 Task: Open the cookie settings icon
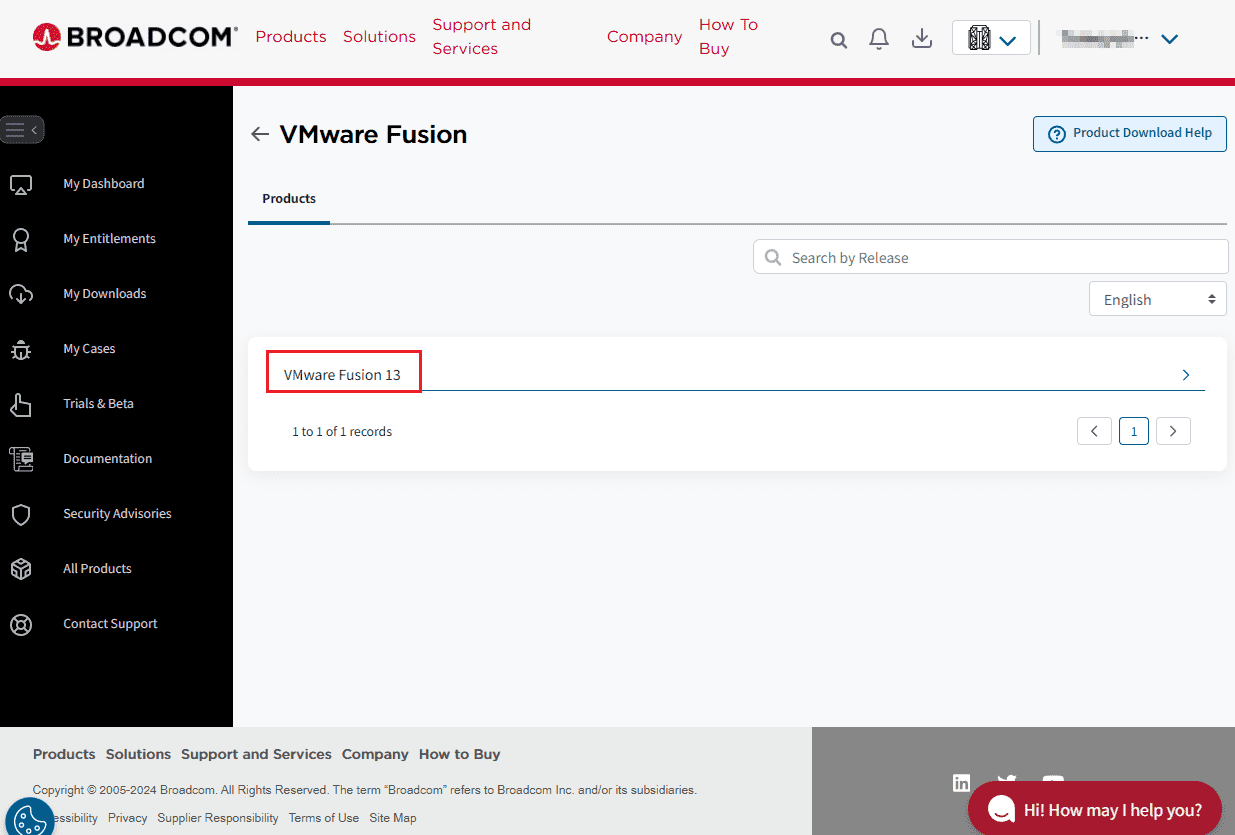pos(28,818)
